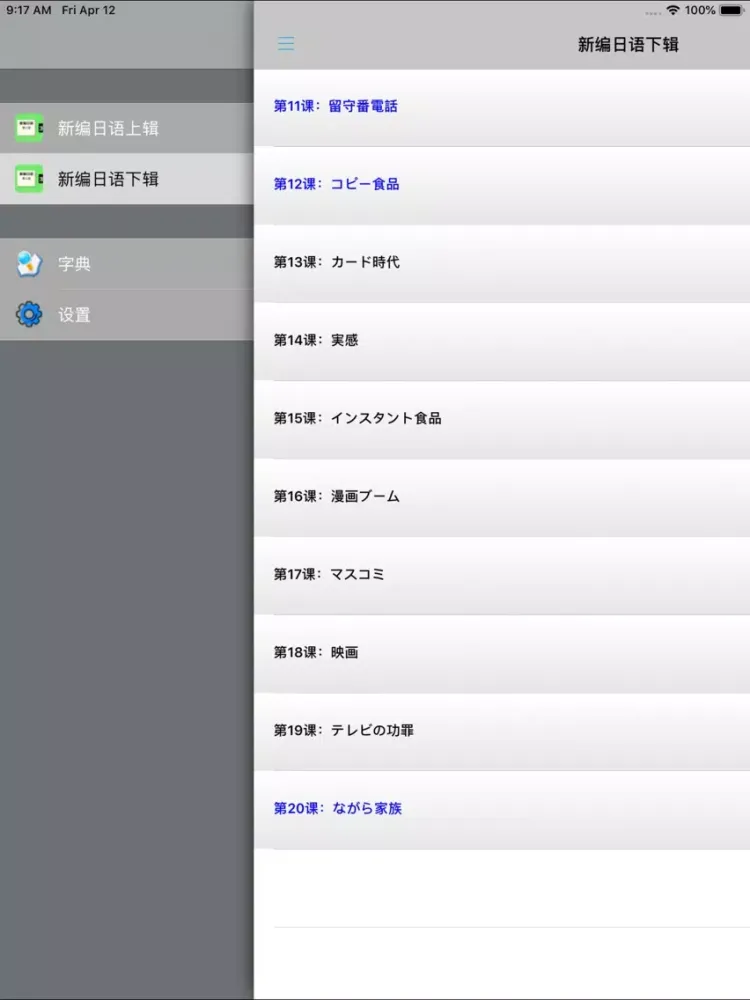Screen dimensions: 750x1000
Task: Tap the date Fri Apr 12
Action: [89, 10]
